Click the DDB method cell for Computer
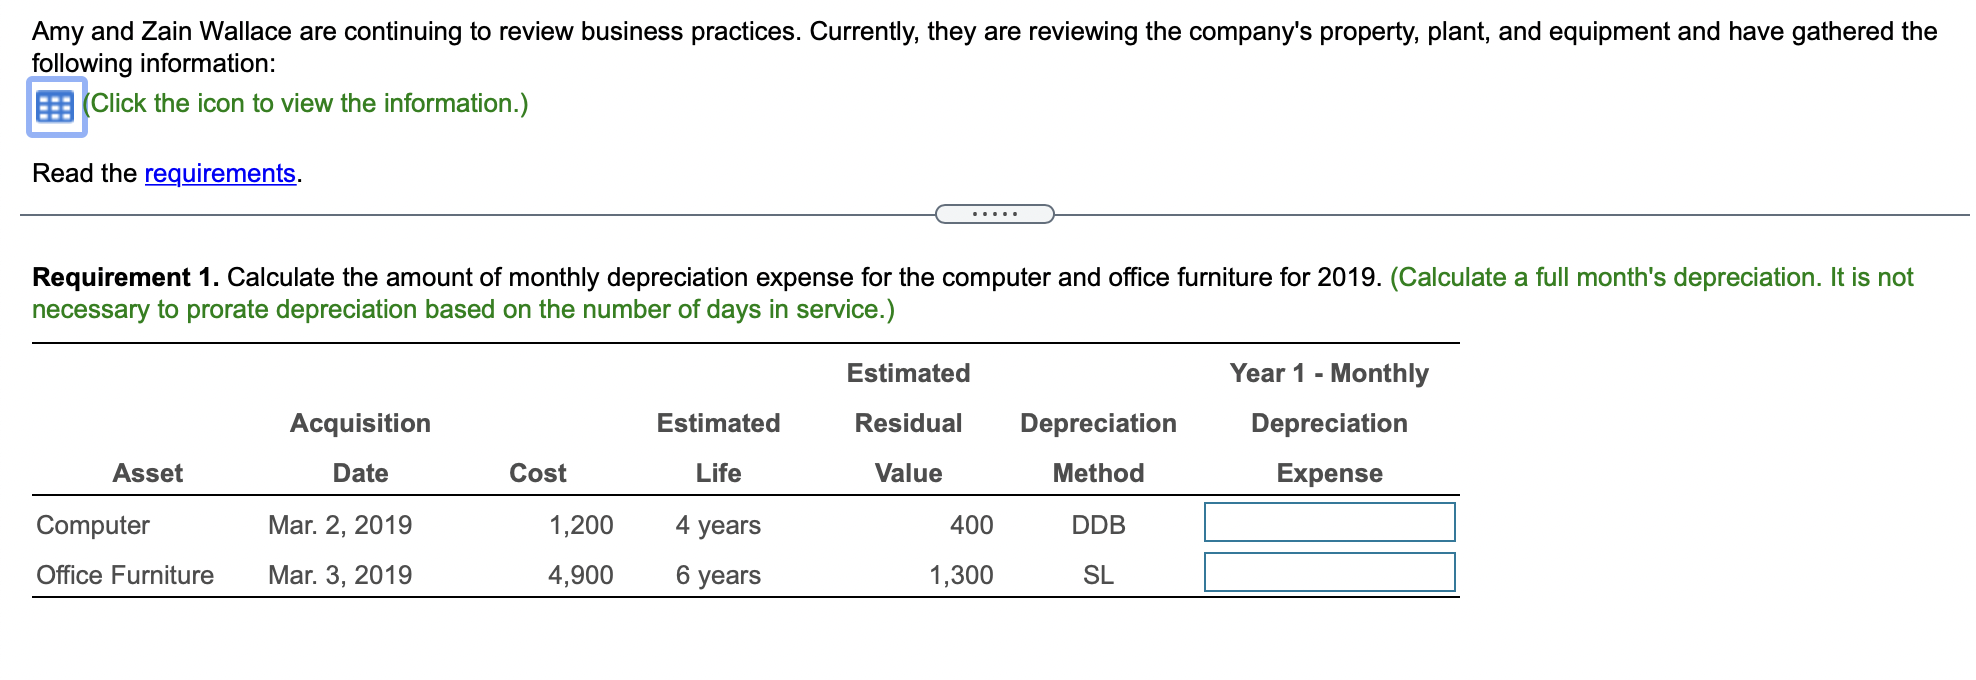This screenshot has width=1976, height=680. [1098, 524]
